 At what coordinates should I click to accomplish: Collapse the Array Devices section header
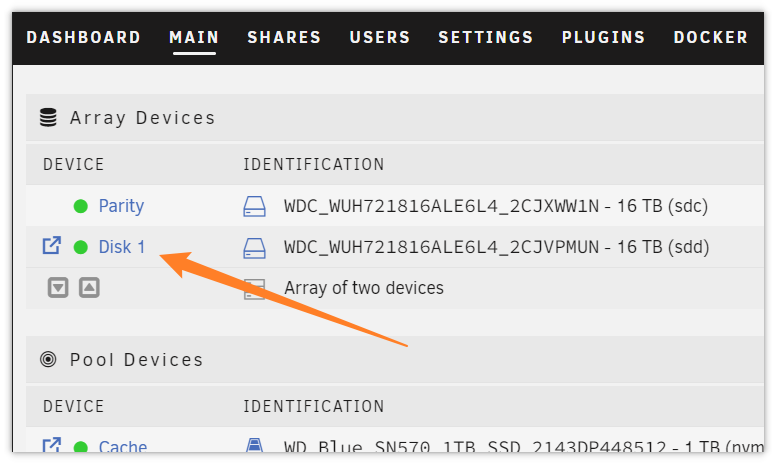pos(394,118)
